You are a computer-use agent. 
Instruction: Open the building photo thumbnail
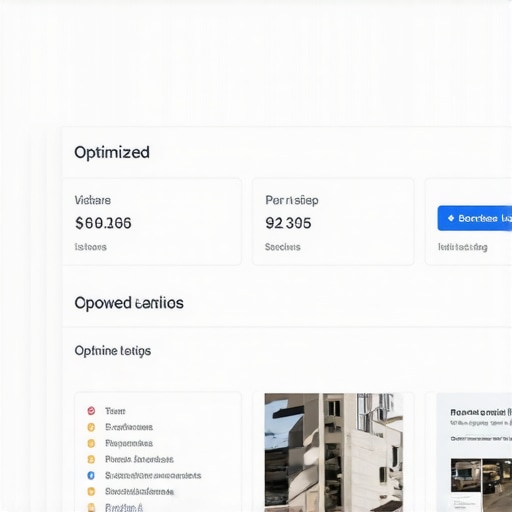pyautogui.click(x=334, y=452)
